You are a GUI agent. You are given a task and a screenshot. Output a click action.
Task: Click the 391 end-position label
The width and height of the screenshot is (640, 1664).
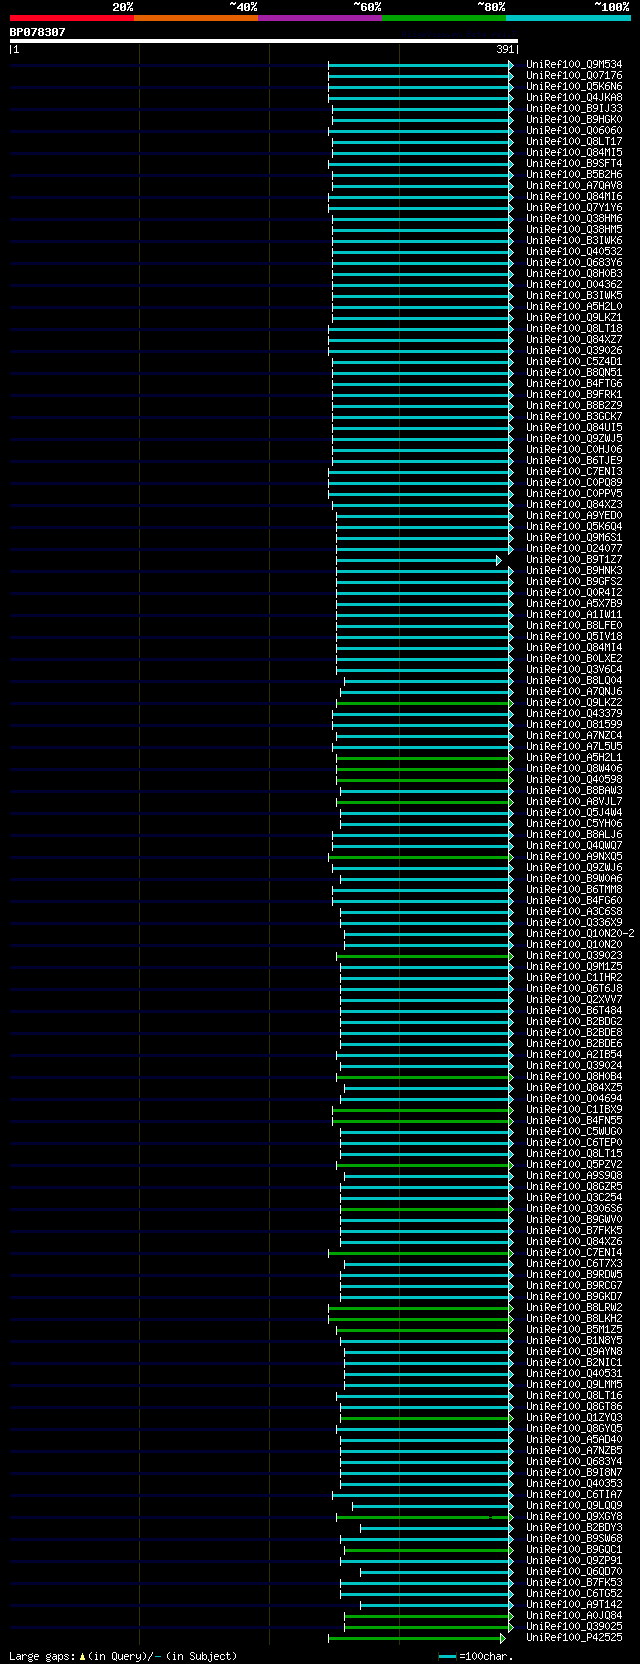(505, 49)
